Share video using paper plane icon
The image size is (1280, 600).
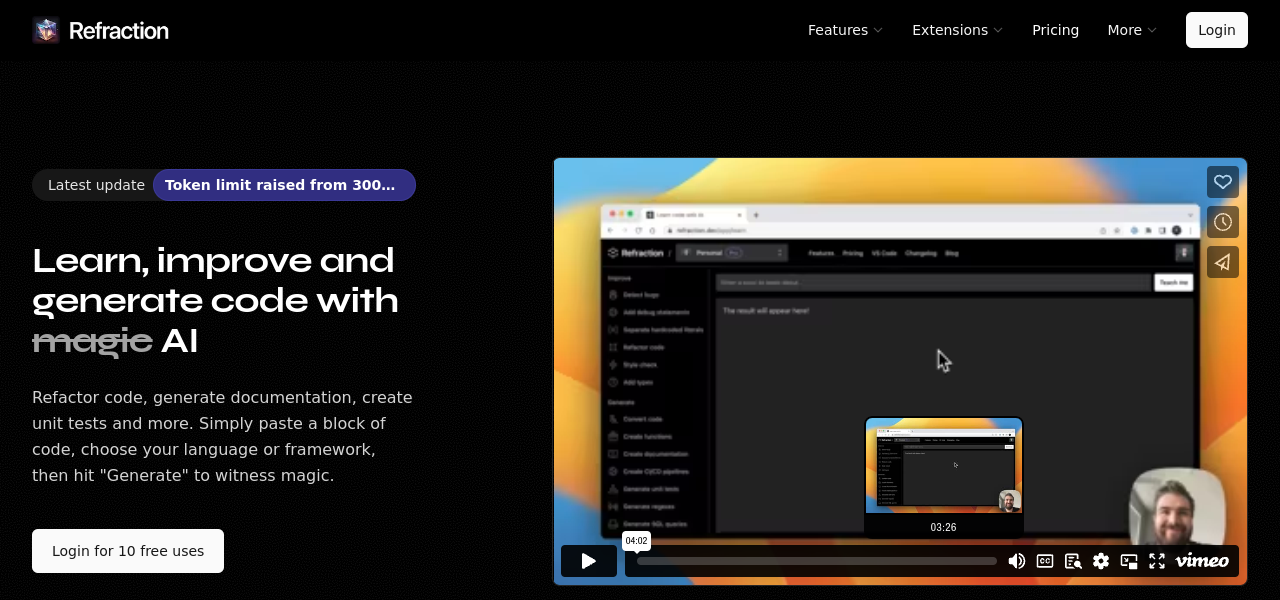coord(1222,262)
